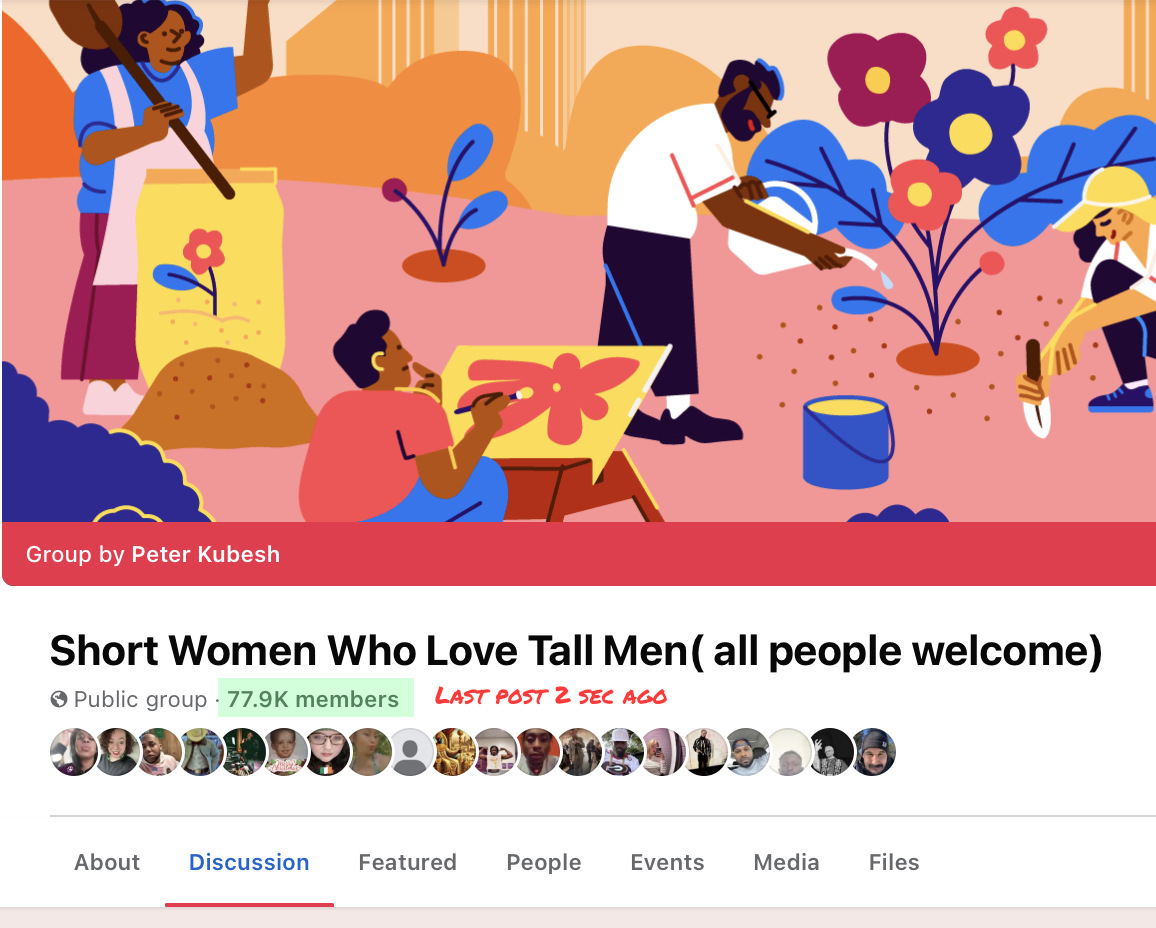1156x928 pixels.
Task: Open the avatar of man in white bucket hat
Action: [621, 752]
